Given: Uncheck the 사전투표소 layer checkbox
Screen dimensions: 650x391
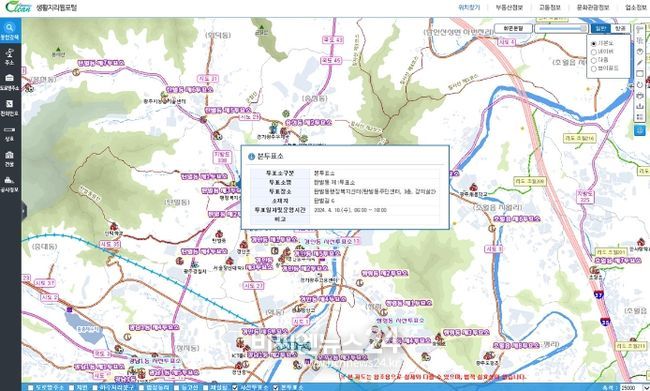Looking at the screenshot, I should [x=235, y=388].
